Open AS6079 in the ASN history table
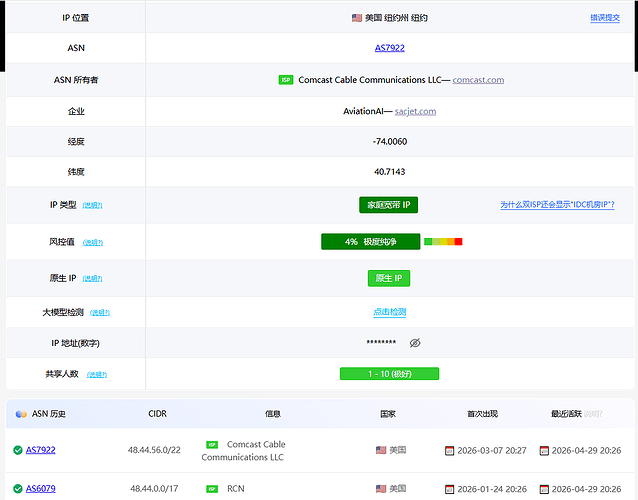 tap(41, 489)
